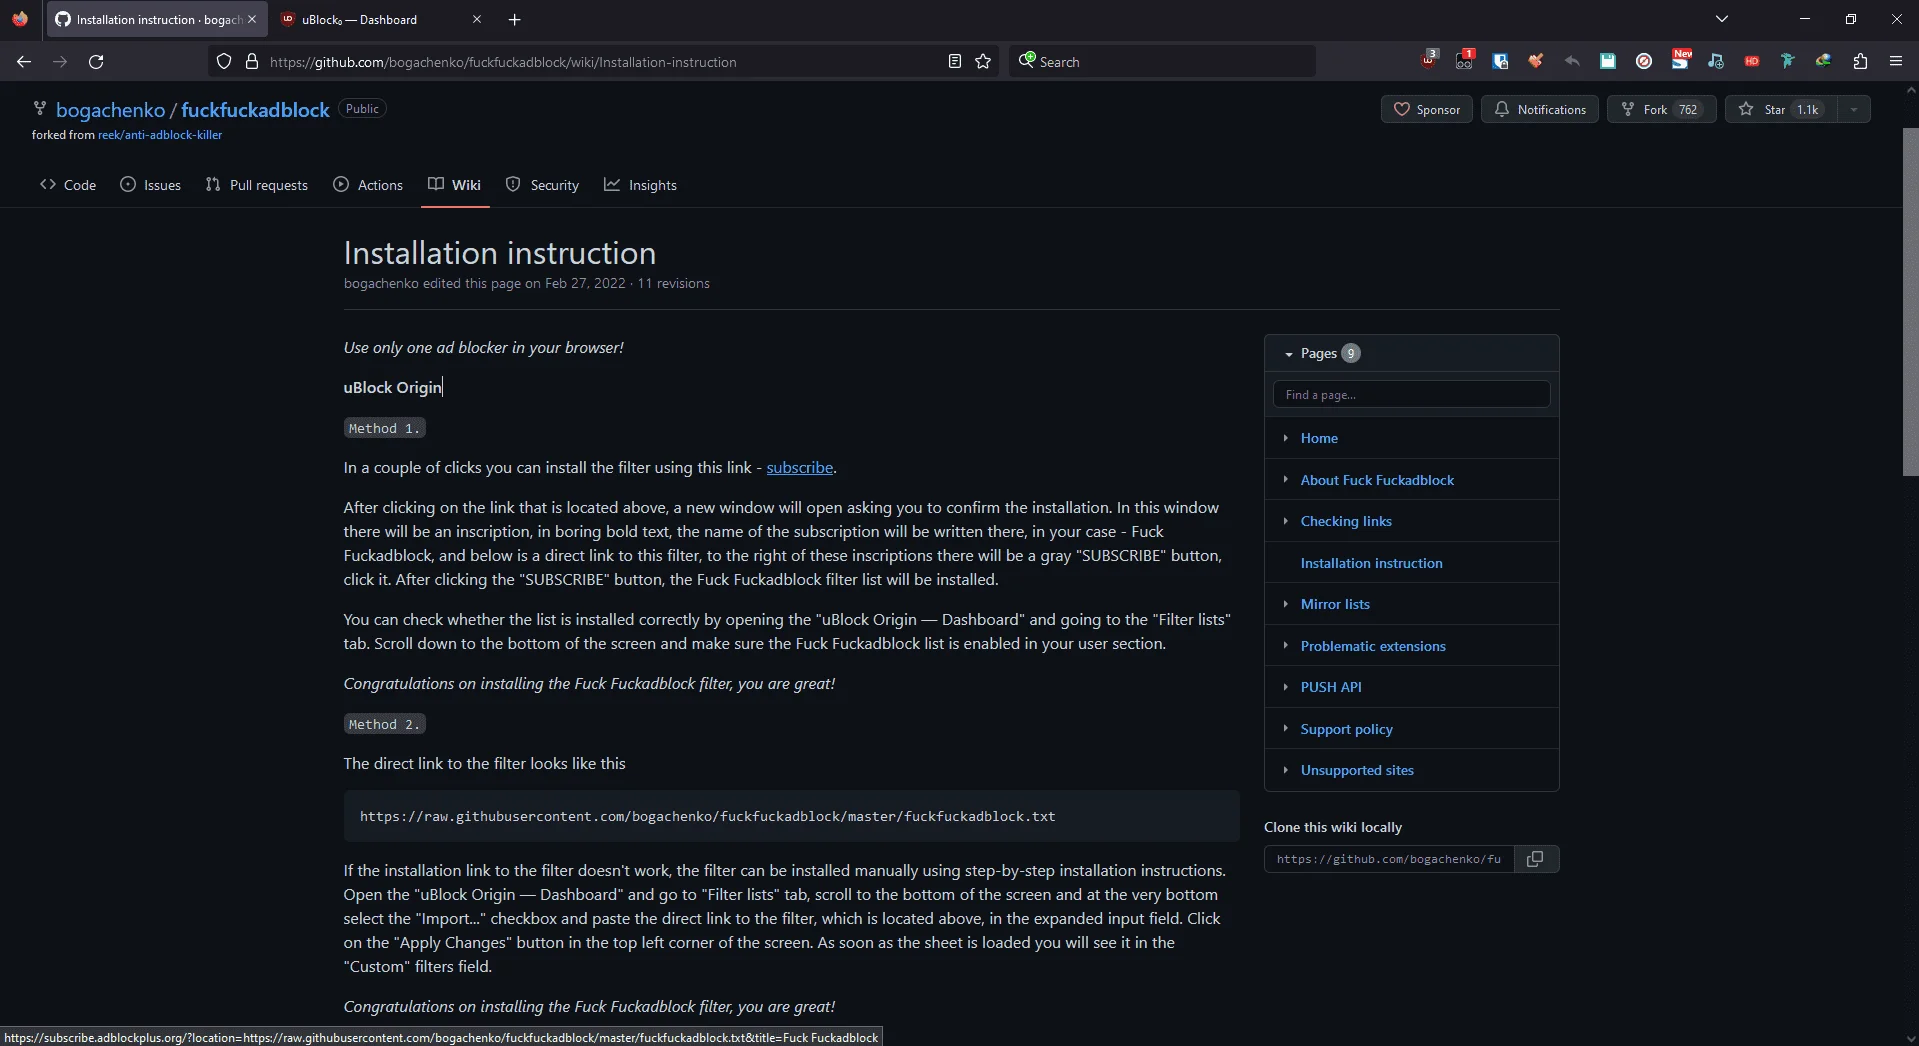Expand the Support policy entry arrow
This screenshot has height=1046, width=1919.
(x=1285, y=728)
